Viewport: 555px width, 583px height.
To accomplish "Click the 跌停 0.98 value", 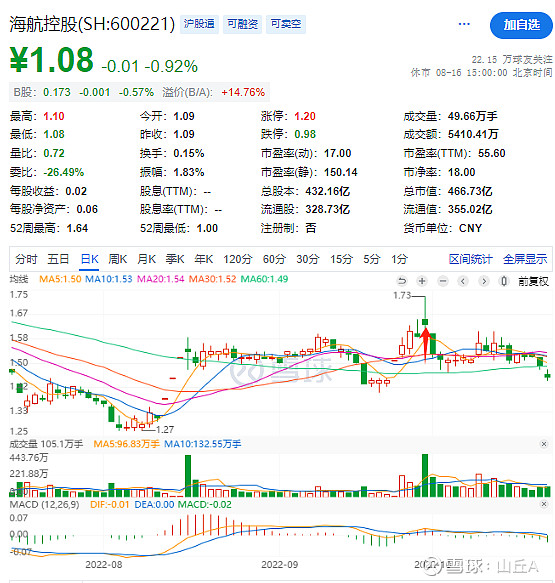I will pyautogui.click(x=305, y=134).
